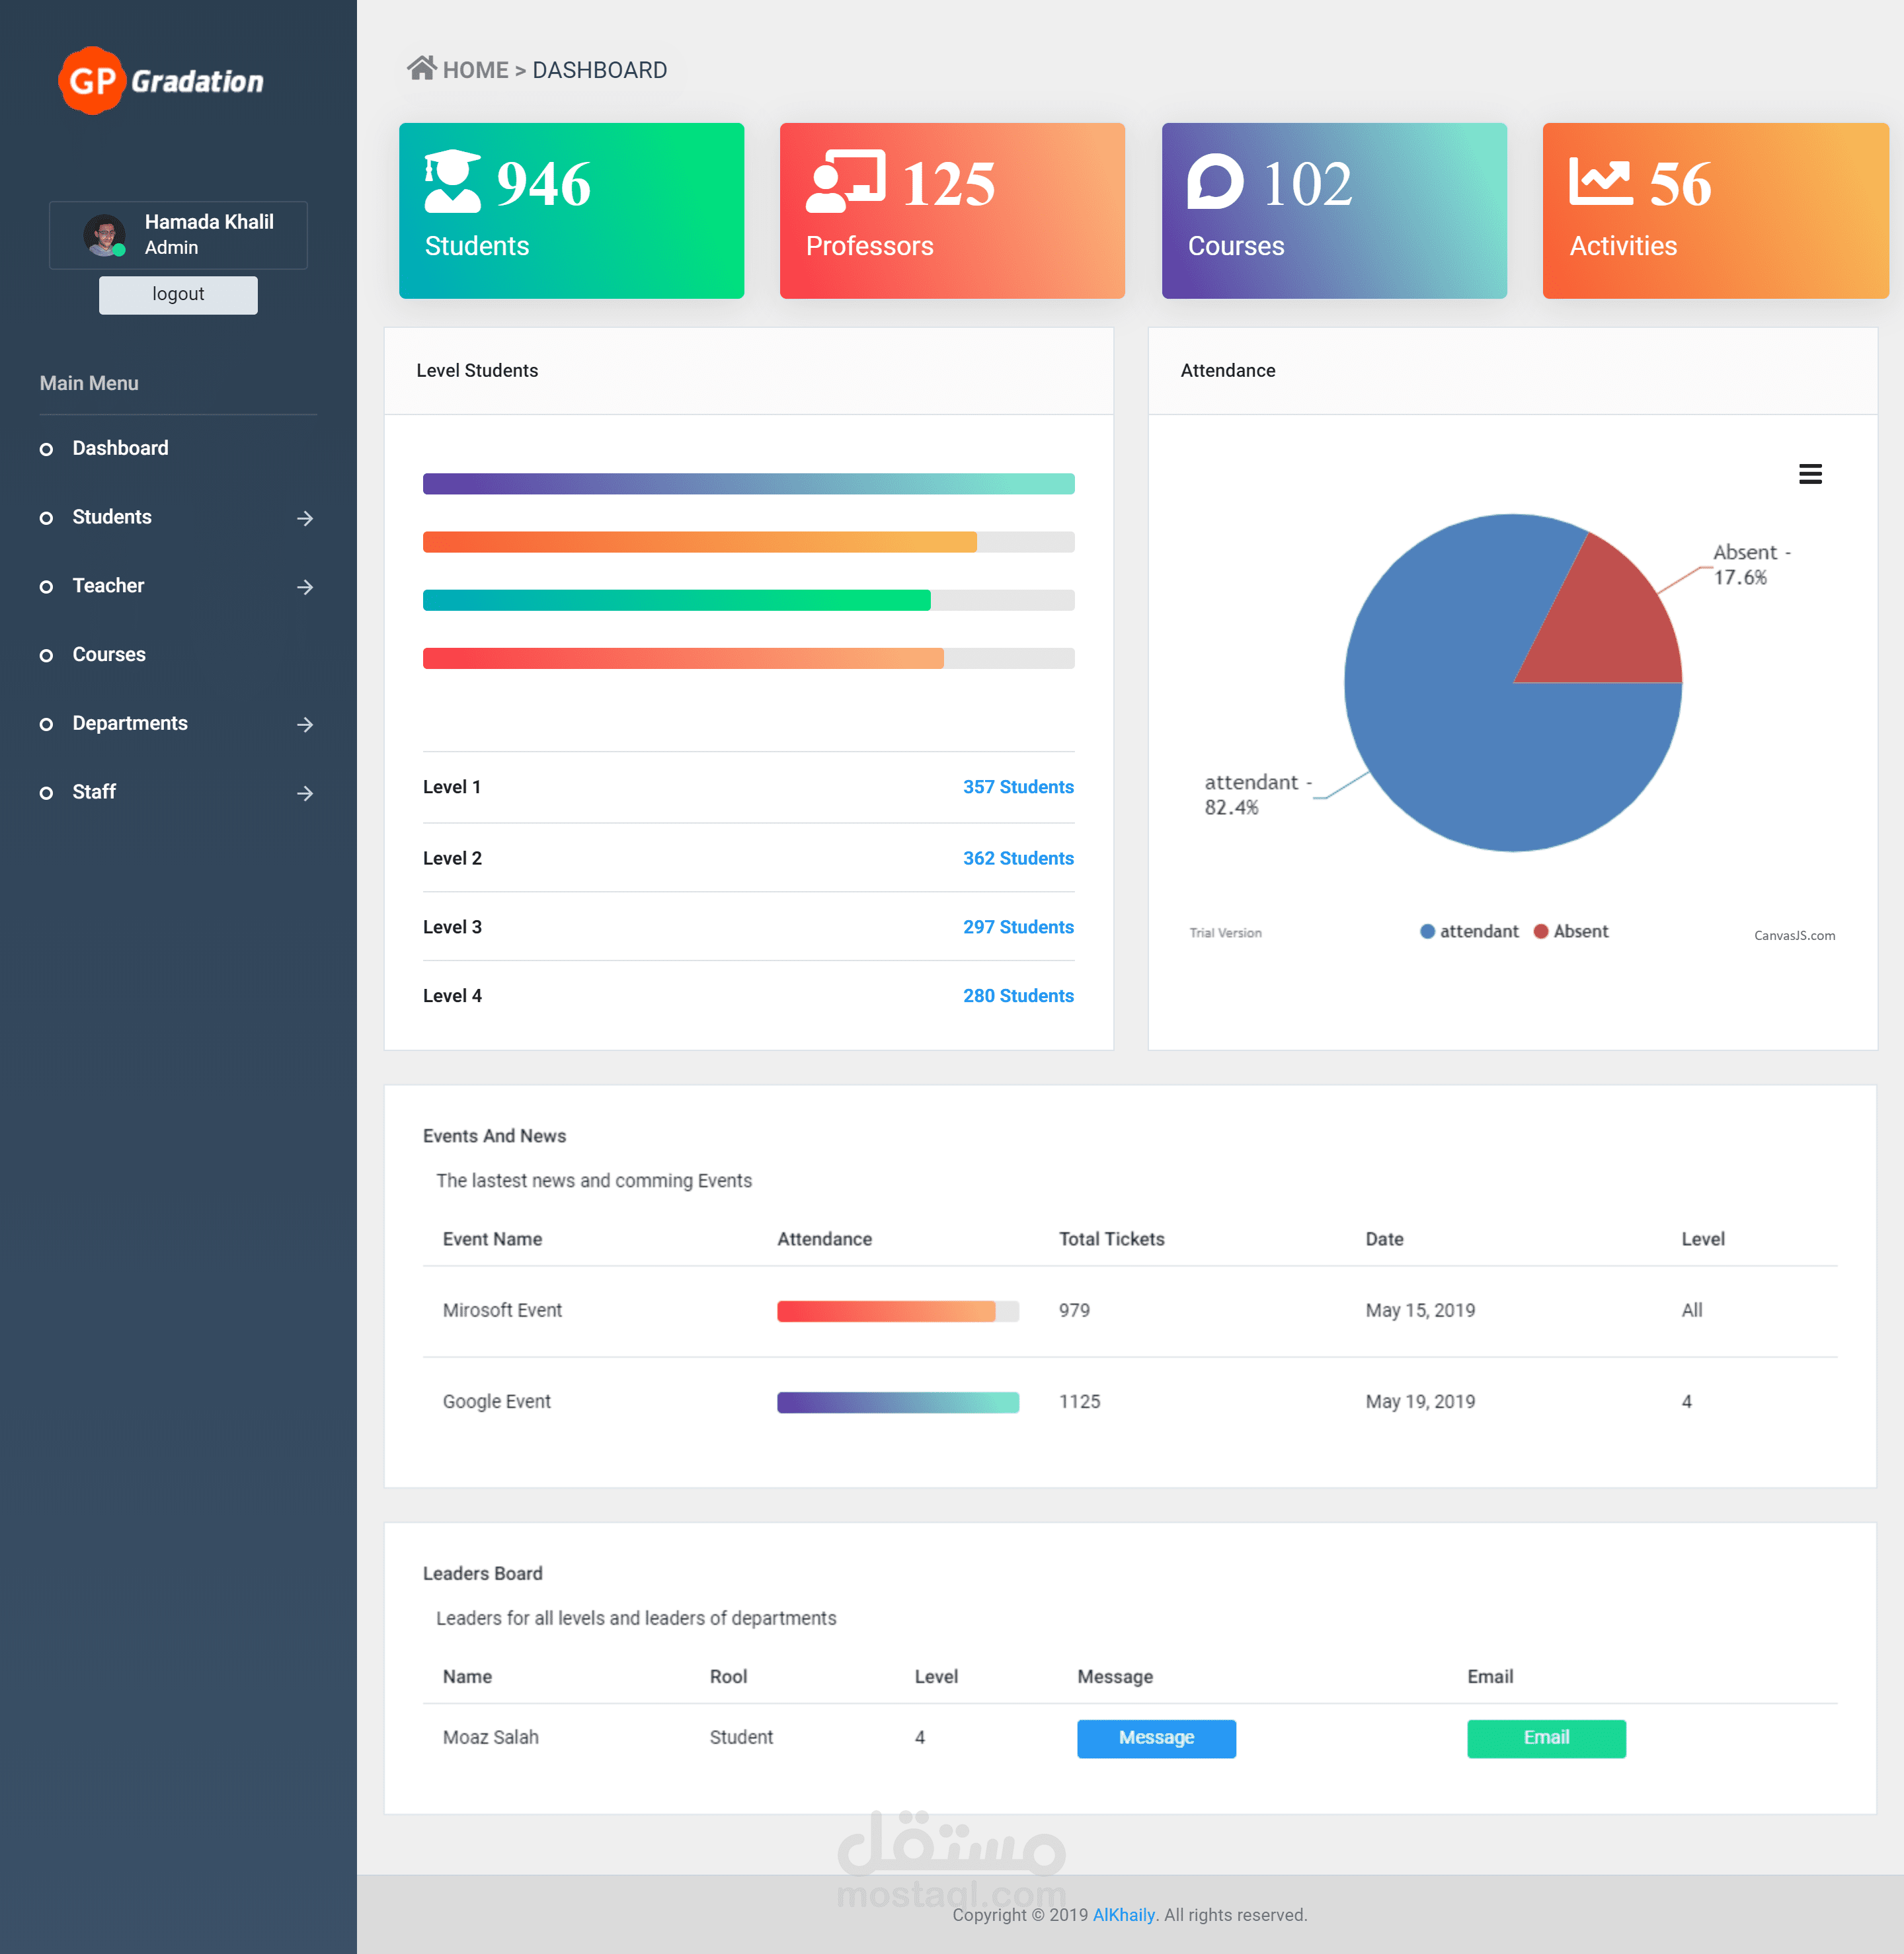Click Hamada Khalil's profile avatar
The width and height of the screenshot is (1904, 1954).
point(104,235)
